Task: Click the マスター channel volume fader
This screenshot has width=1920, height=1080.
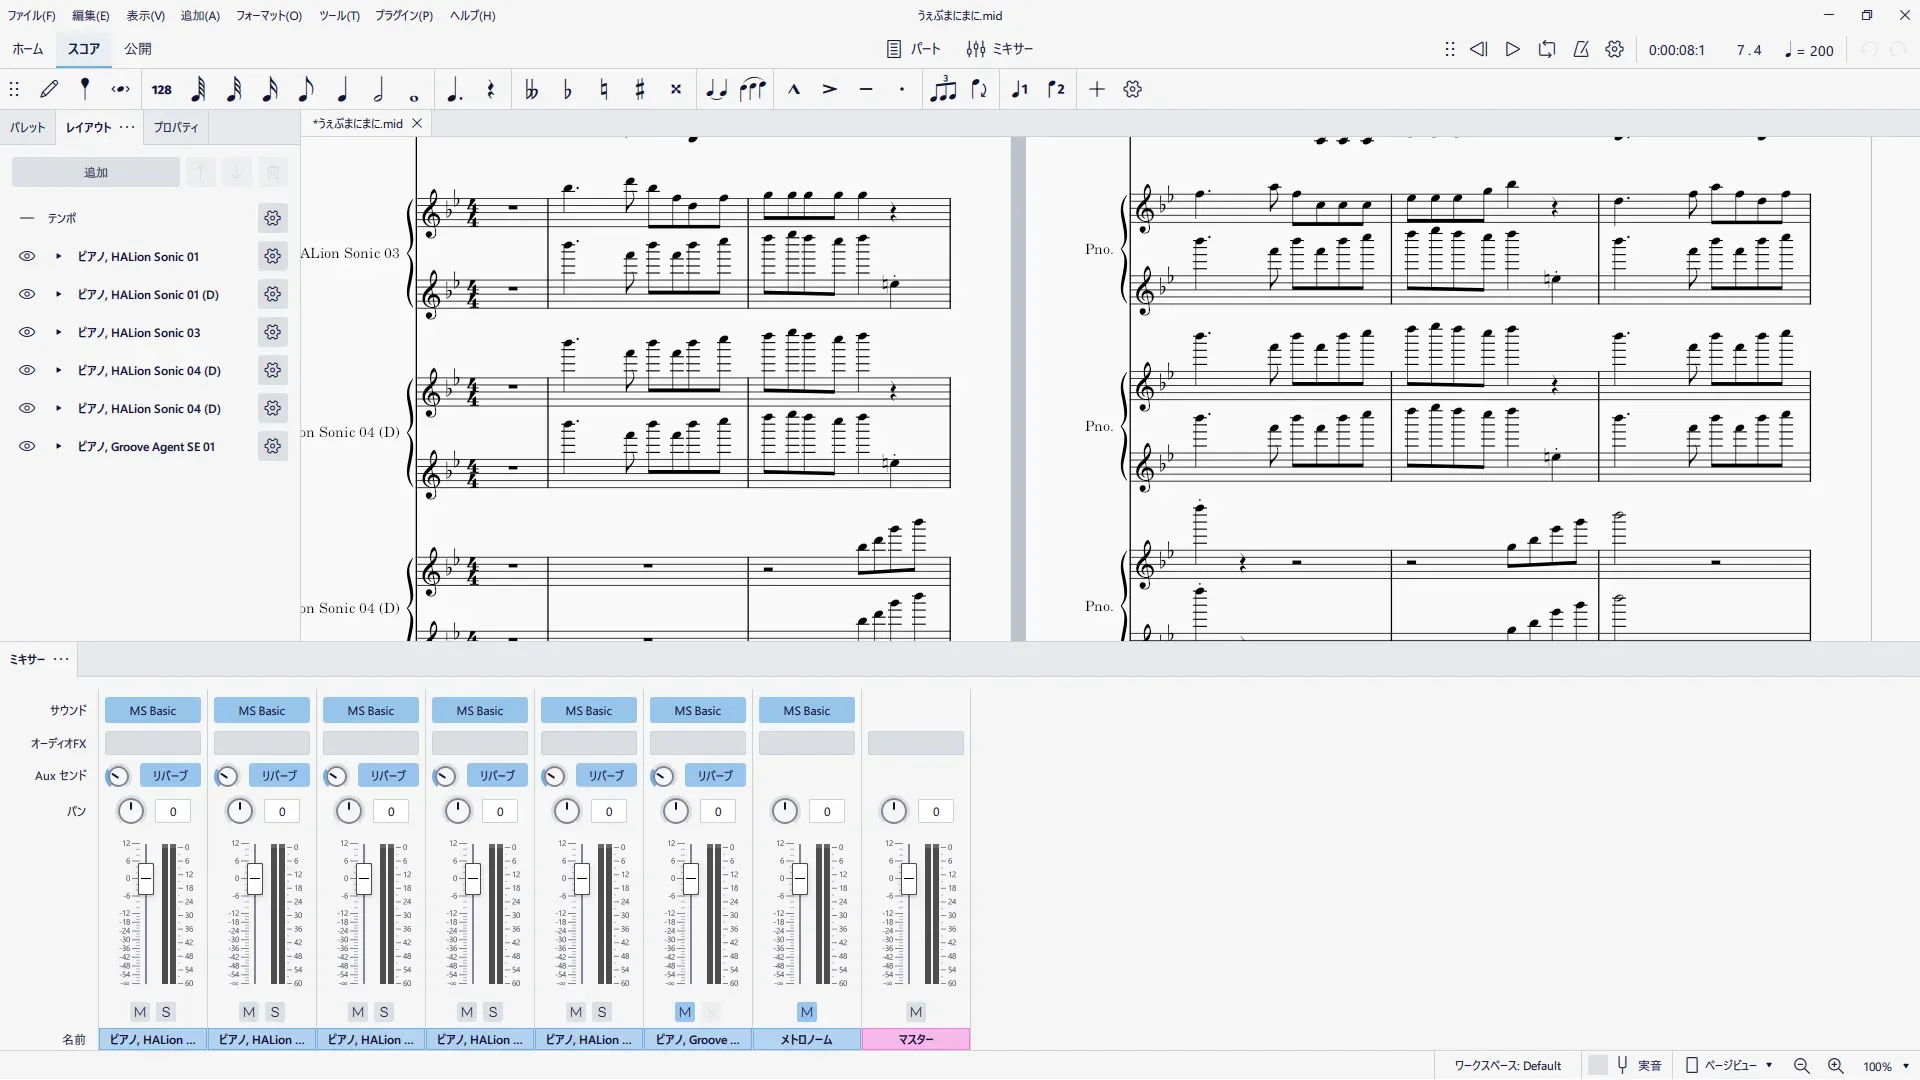Action: [x=908, y=880]
